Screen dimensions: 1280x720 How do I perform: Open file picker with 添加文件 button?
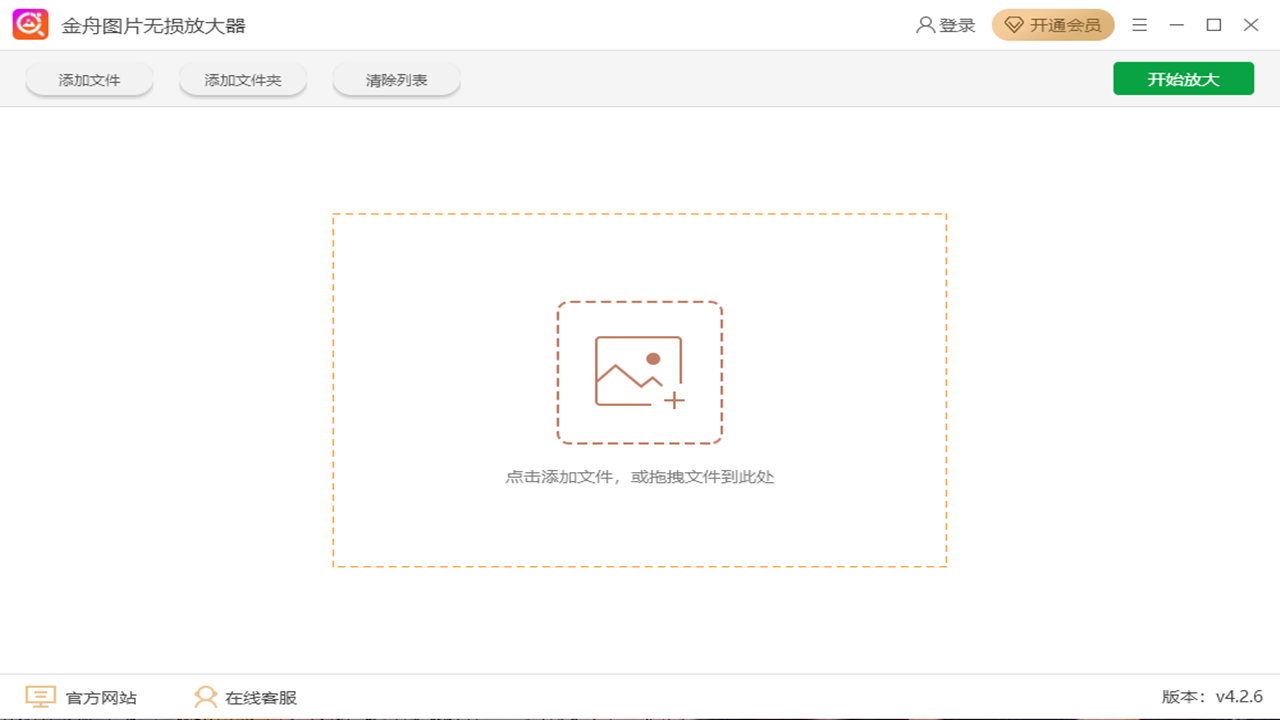coord(89,78)
